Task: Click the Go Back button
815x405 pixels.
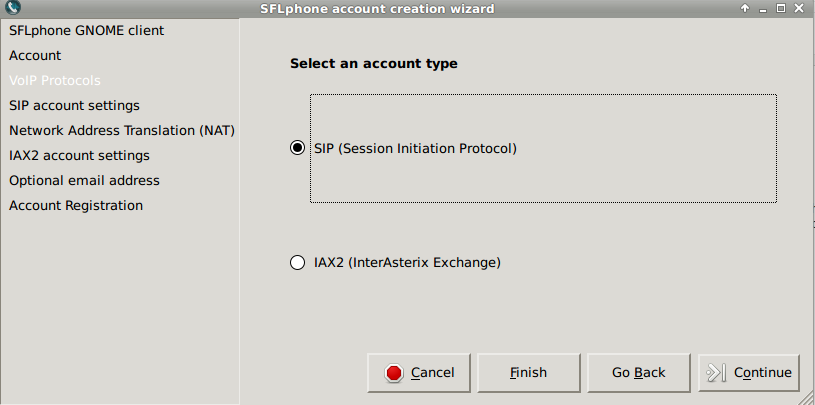Action: tap(639, 373)
